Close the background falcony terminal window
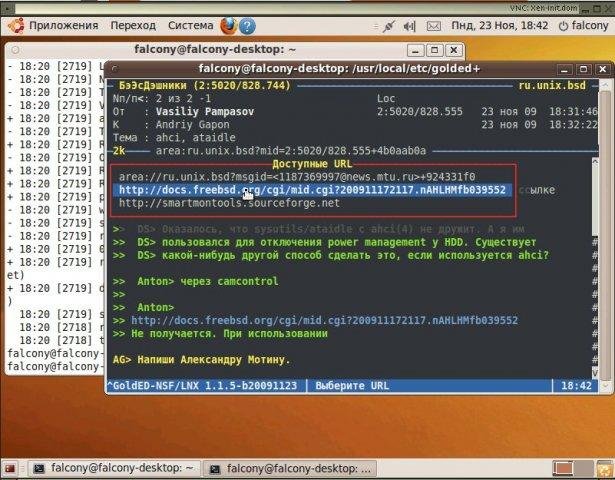 [454, 50]
